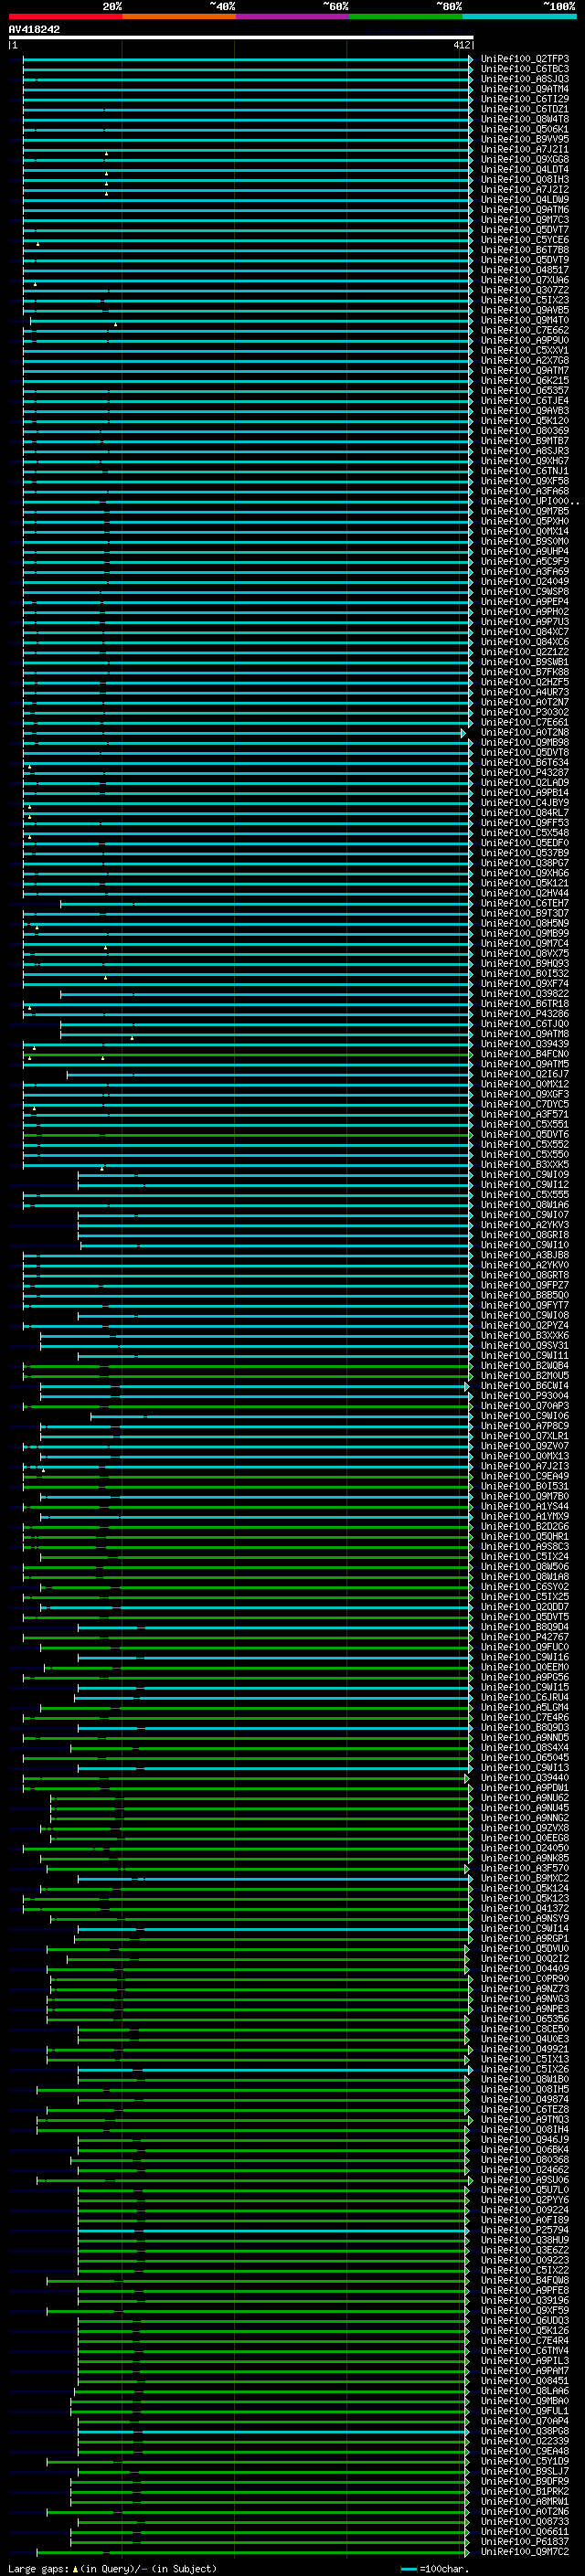Image resolution: width=585 pixels, height=2576 pixels.
Task: Select hit UniRef100_Q7XUA6
Action: (525, 280)
